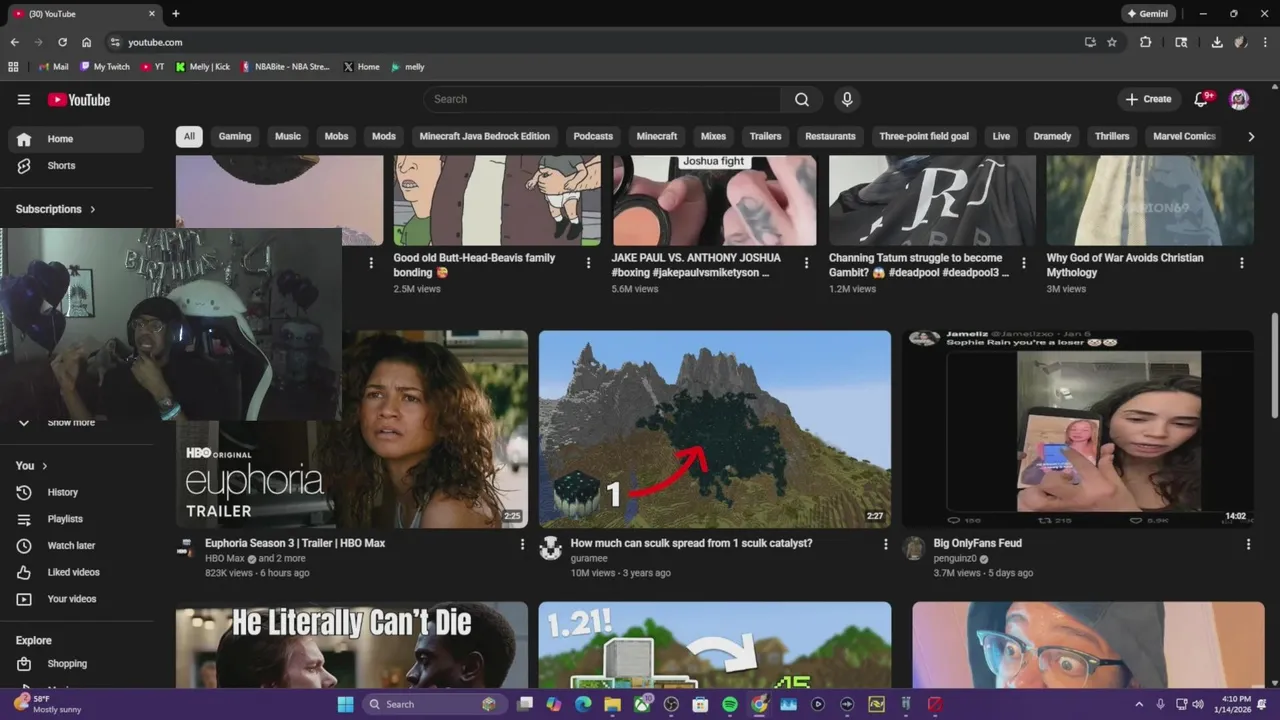Open Your videos in sidebar
This screenshot has width=1280, height=720.
(x=76, y=599)
